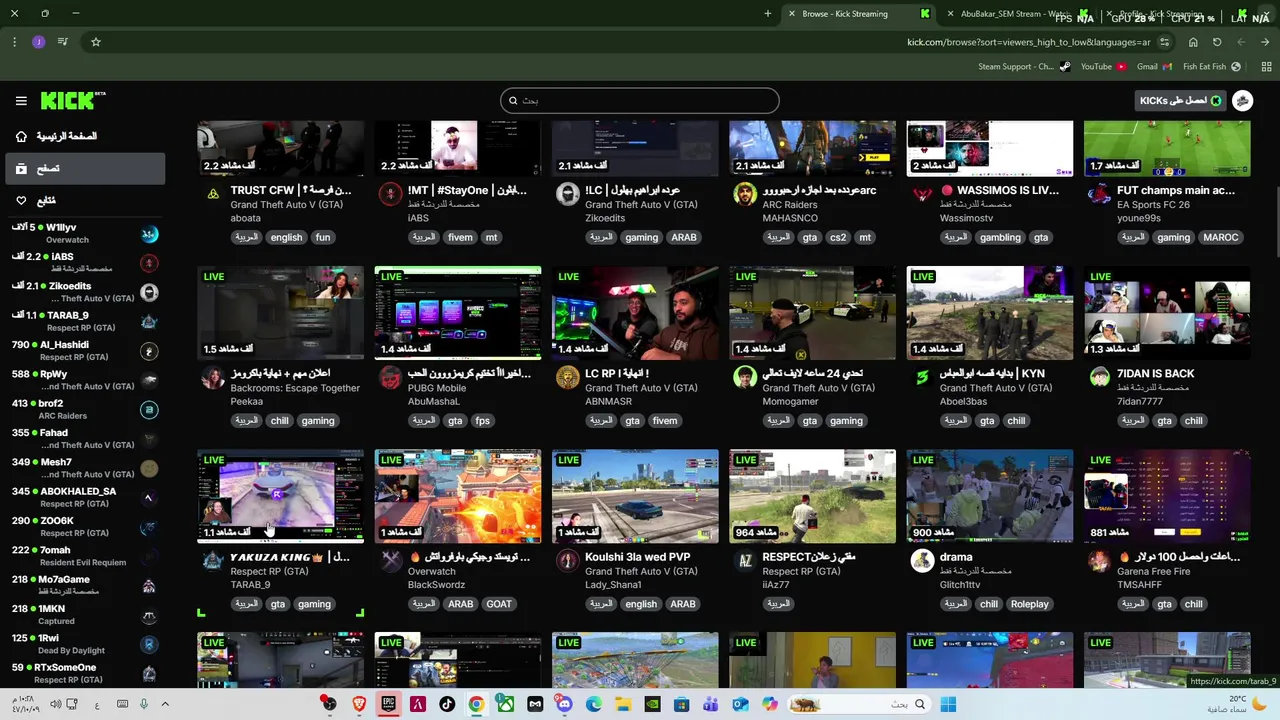Screen dimensions: 1280x720
Task: Click the Wassimostv channel avatar
Action: (x=922, y=194)
